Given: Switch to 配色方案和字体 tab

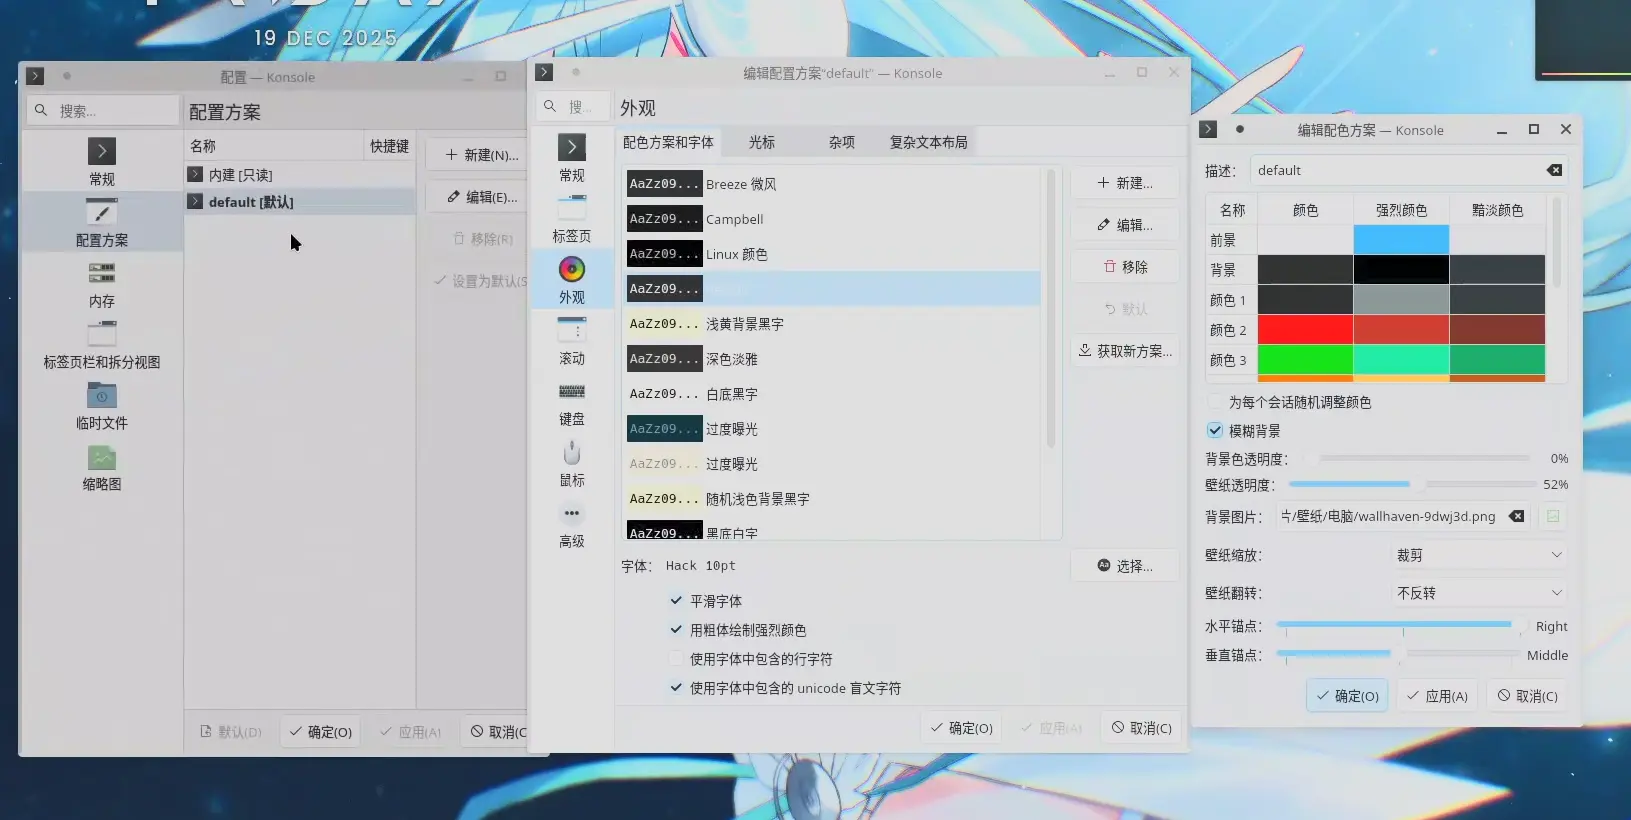Looking at the screenshot, I should coord(668,142).
